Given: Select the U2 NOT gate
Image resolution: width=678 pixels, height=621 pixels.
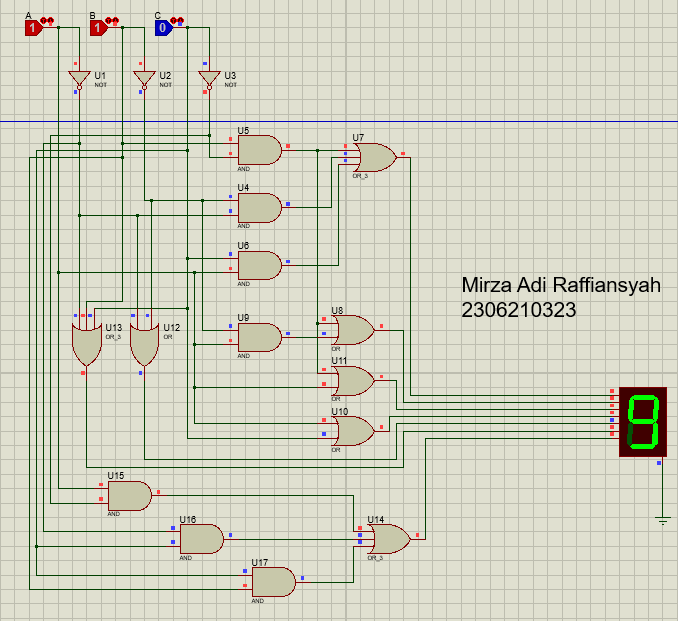Looking at the screenshot, I should [145, 78].
